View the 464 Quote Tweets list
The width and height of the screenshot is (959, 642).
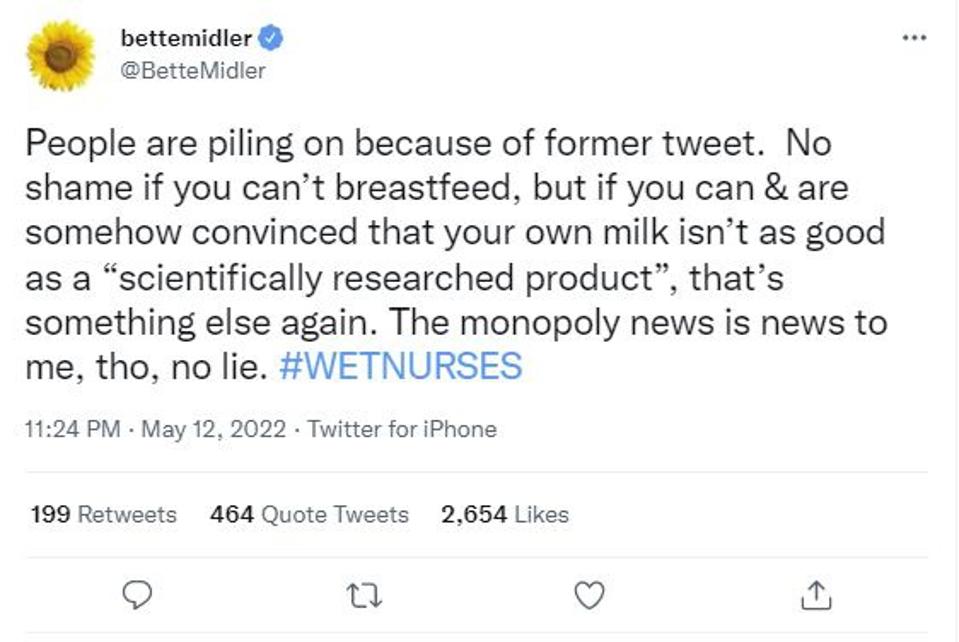(309, 514)
